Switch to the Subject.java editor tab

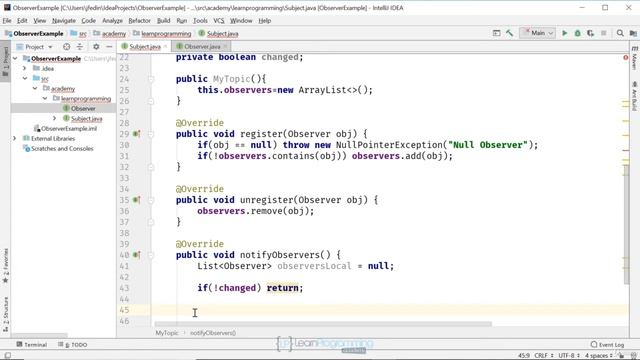pyautogui.click(x=144, y=47)
